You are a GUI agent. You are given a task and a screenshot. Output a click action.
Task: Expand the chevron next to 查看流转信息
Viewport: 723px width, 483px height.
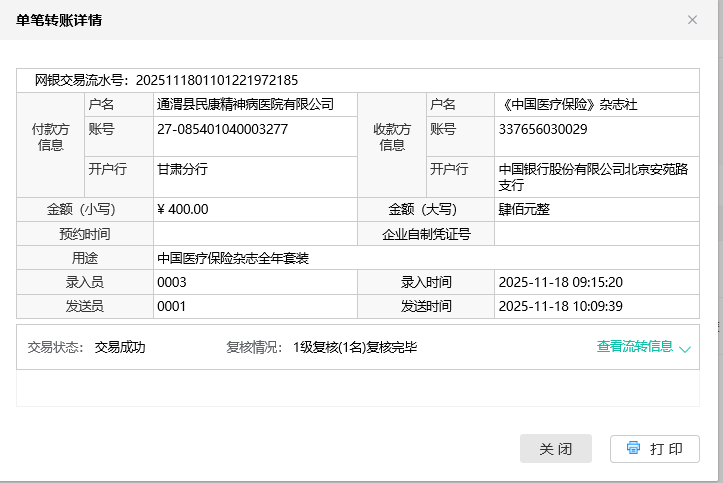685,349
